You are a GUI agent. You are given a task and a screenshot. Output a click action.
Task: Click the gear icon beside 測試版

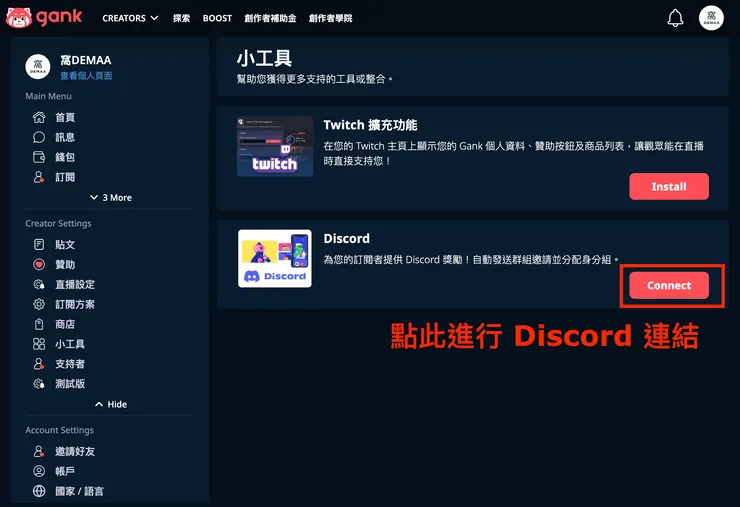[x=39, y=383]
